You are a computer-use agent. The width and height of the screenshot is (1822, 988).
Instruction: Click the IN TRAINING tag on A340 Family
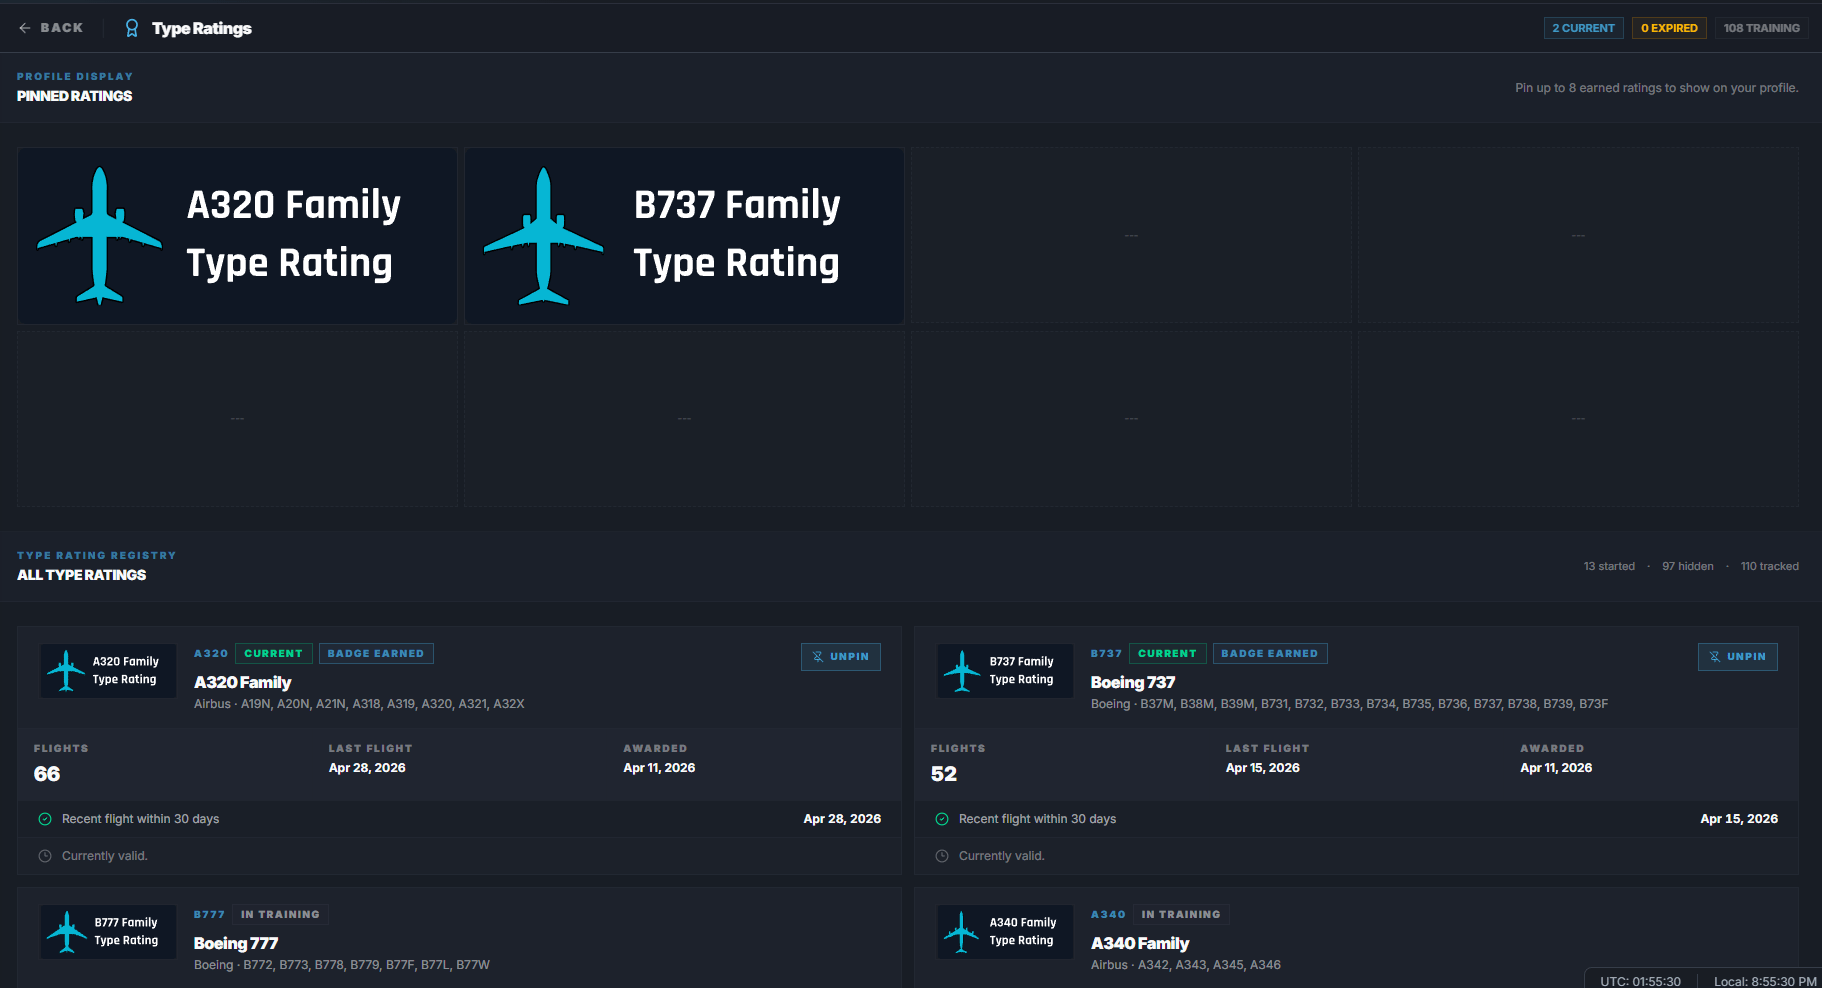pos(1181,915)
